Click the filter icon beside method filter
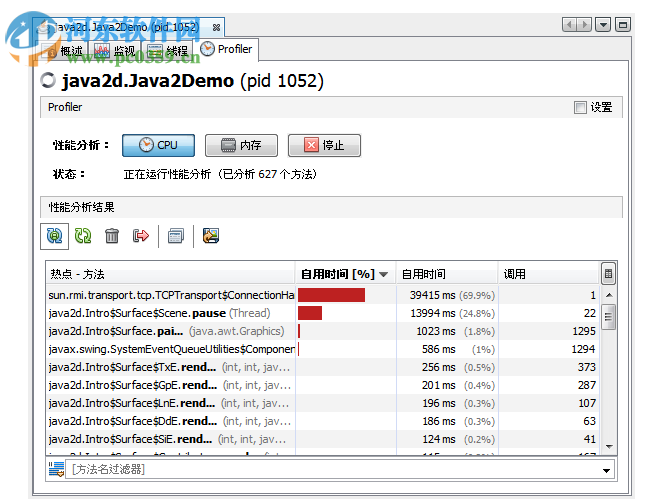The image size is (655, 500). tap(56, 469)
